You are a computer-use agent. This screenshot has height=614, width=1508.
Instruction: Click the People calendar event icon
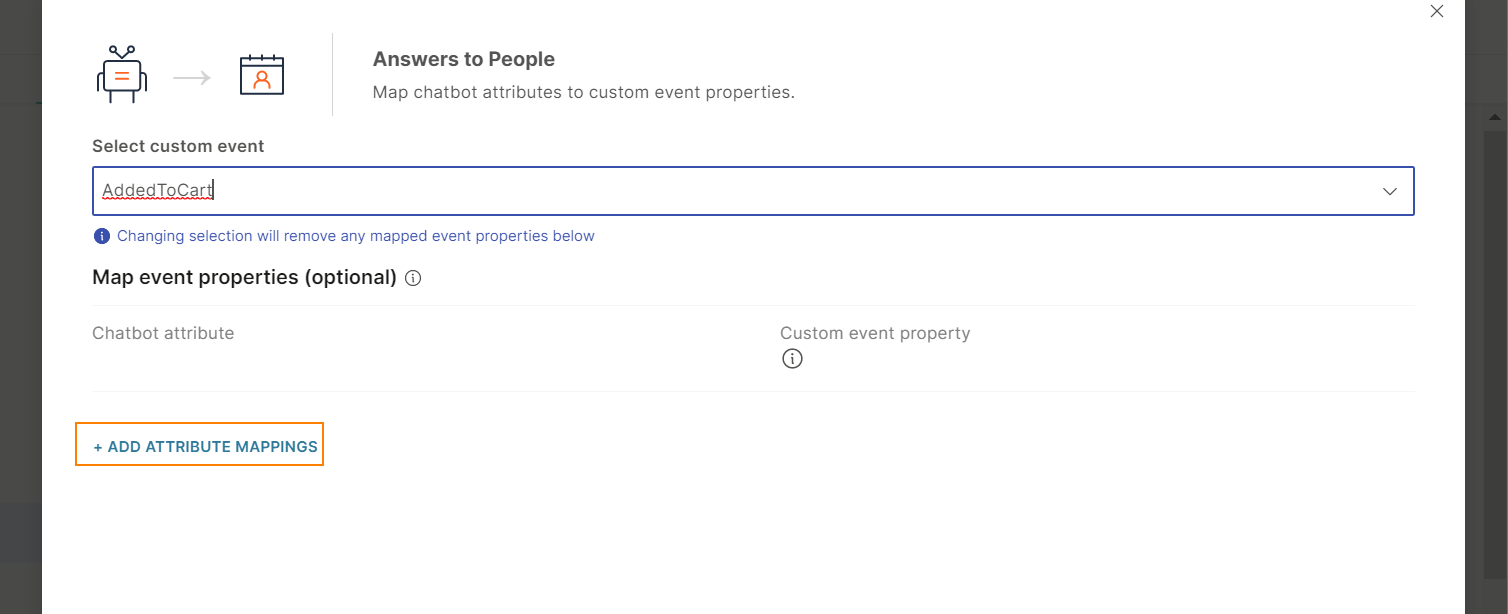tap(262, 75)
